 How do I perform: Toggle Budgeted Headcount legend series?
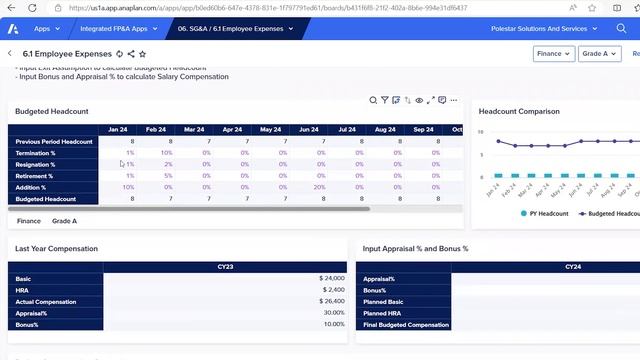coord(609,213)
